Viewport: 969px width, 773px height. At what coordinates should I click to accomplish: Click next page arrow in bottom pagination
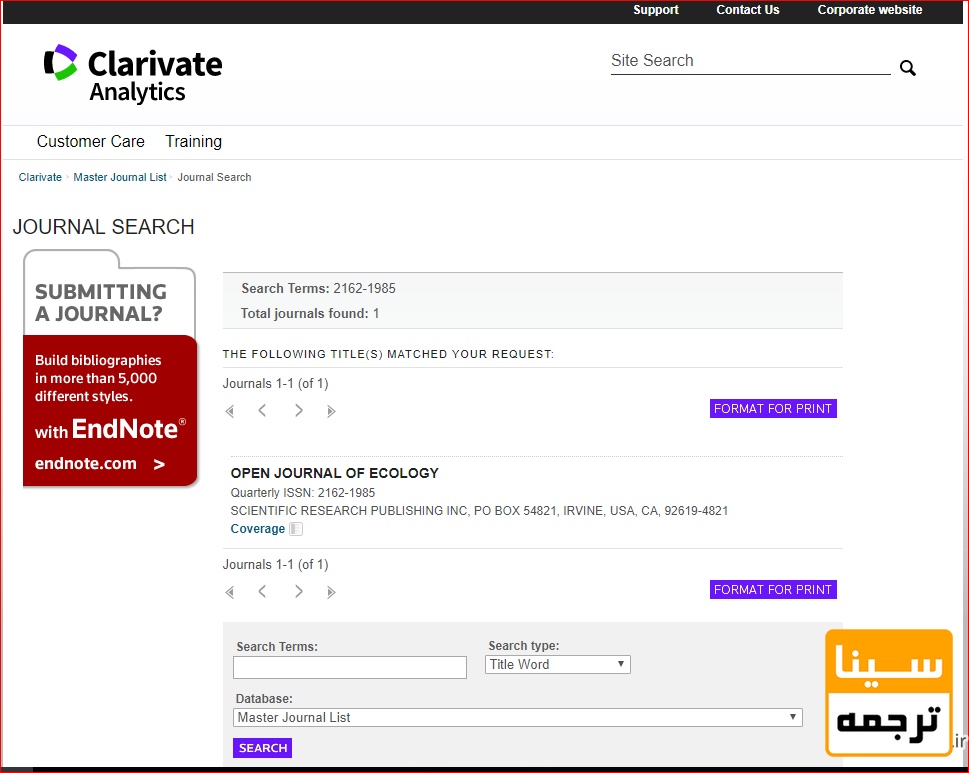click(x=298, y=592)
